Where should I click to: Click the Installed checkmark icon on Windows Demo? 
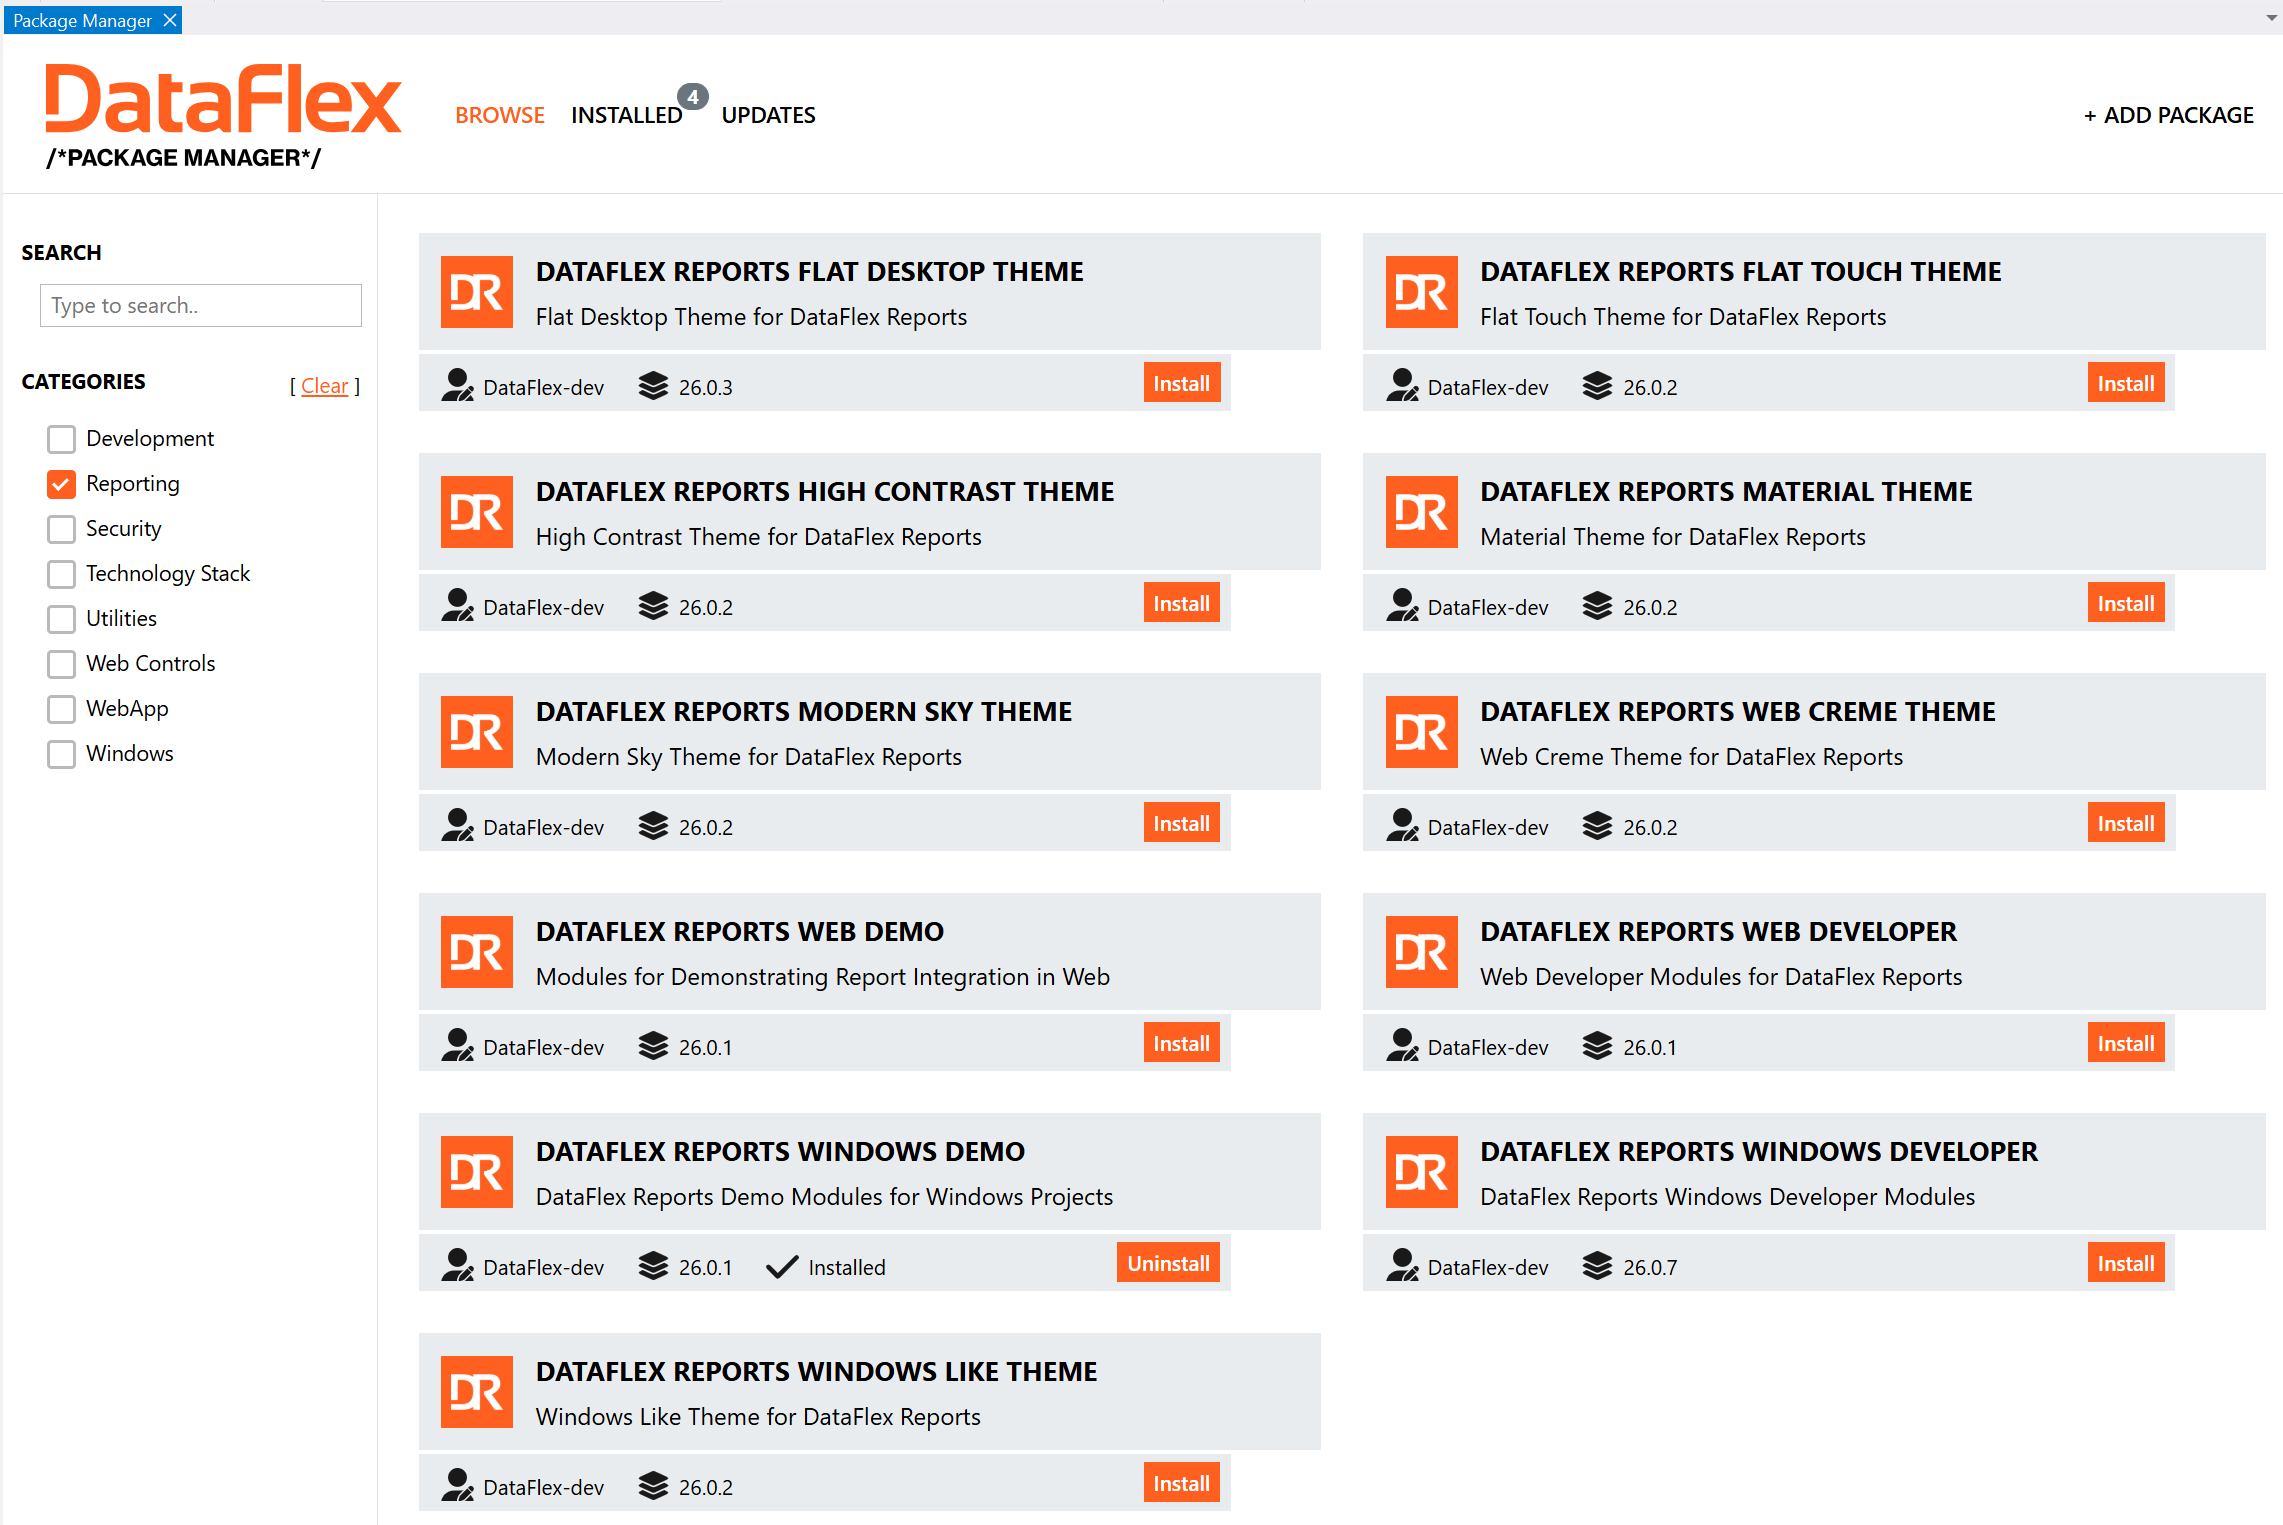point(781,1267)
